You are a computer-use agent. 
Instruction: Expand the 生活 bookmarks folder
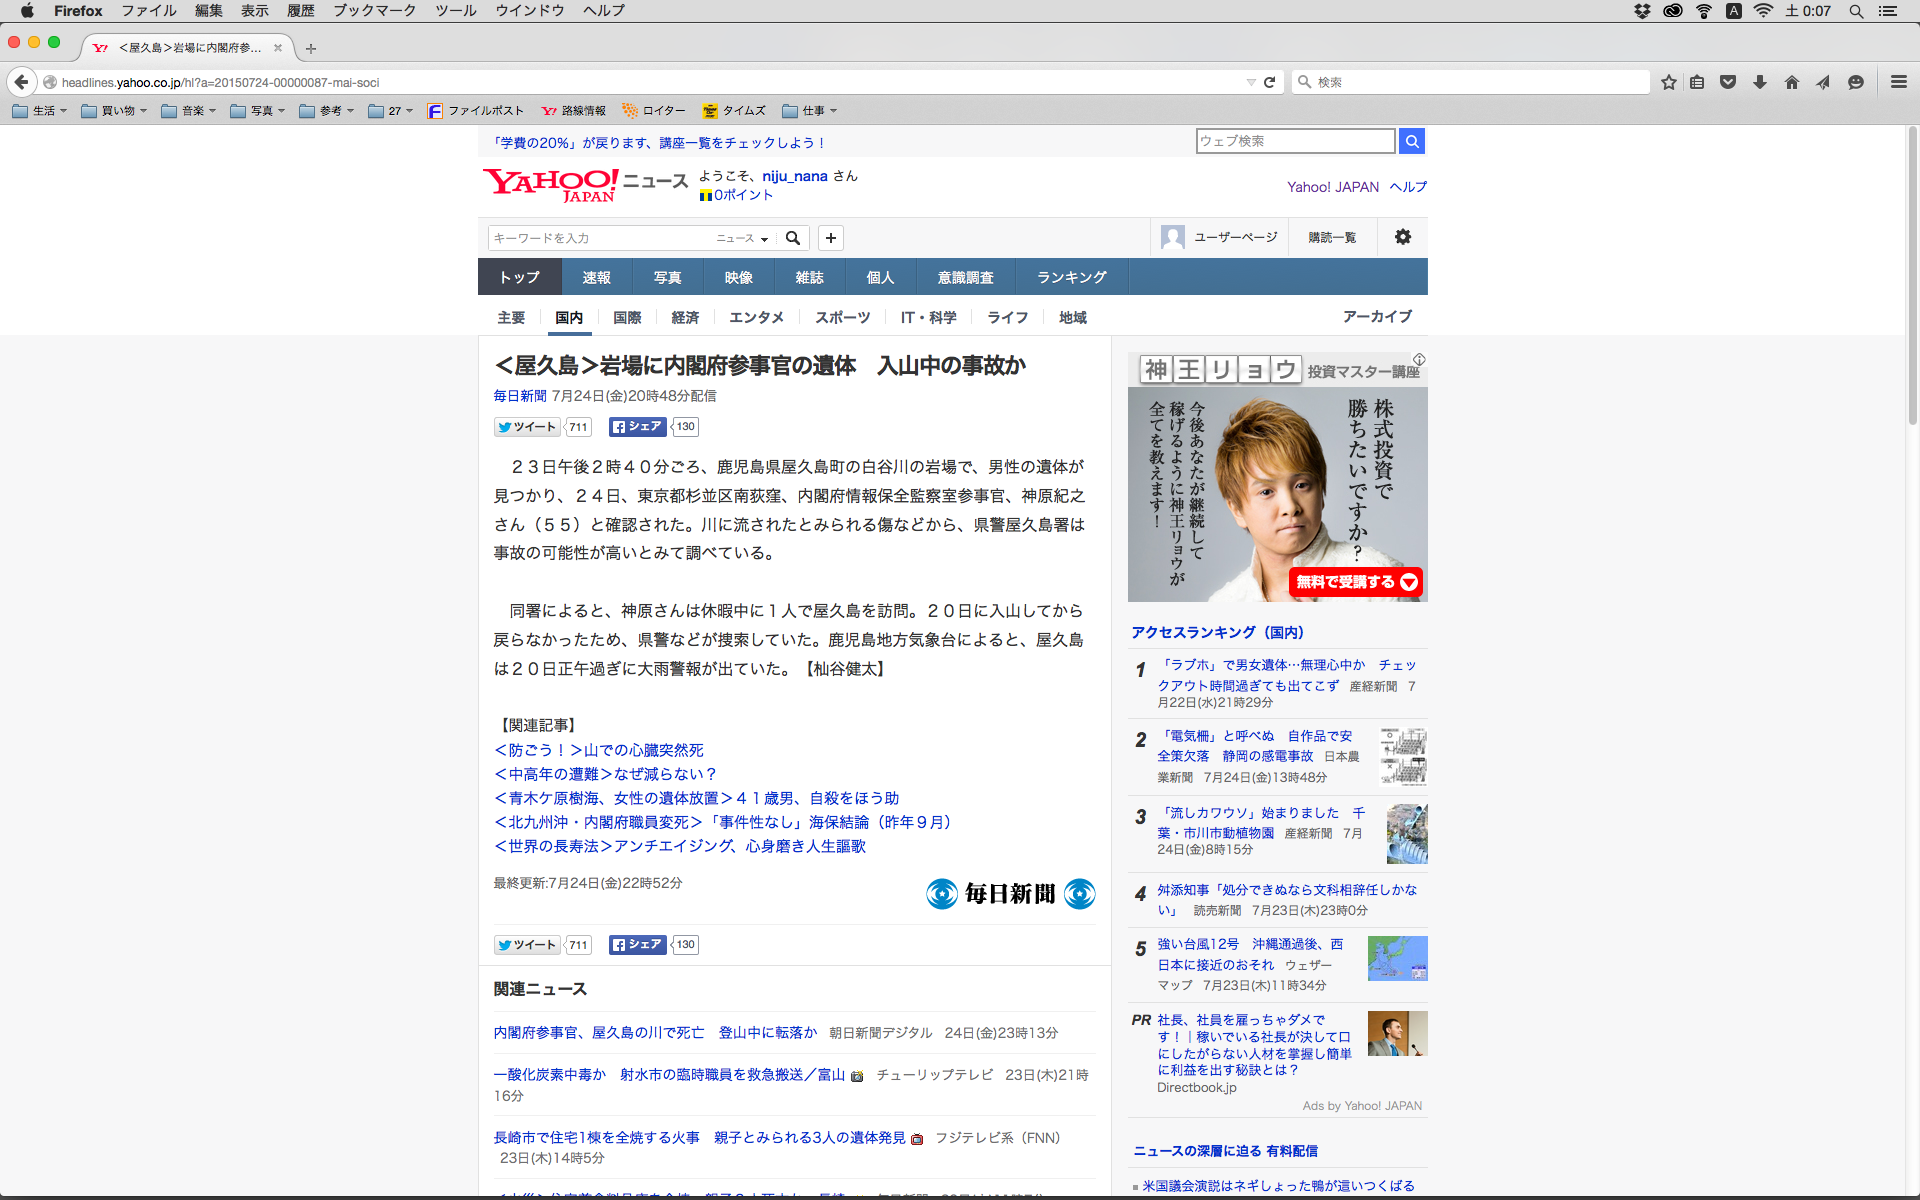(x=39, y=111)
